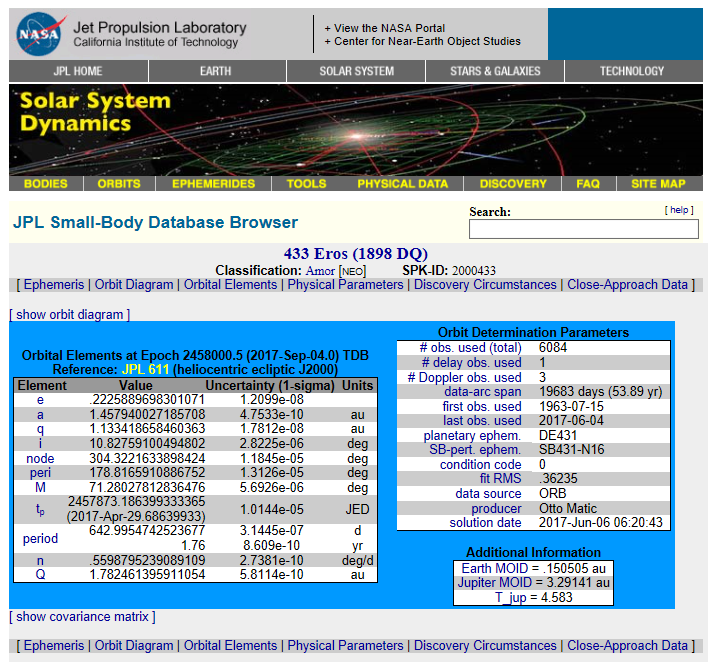The image size is (708, 662).
Task: Open the EARTH menu item
Action: pyautogui.click(x=216, y=71)
